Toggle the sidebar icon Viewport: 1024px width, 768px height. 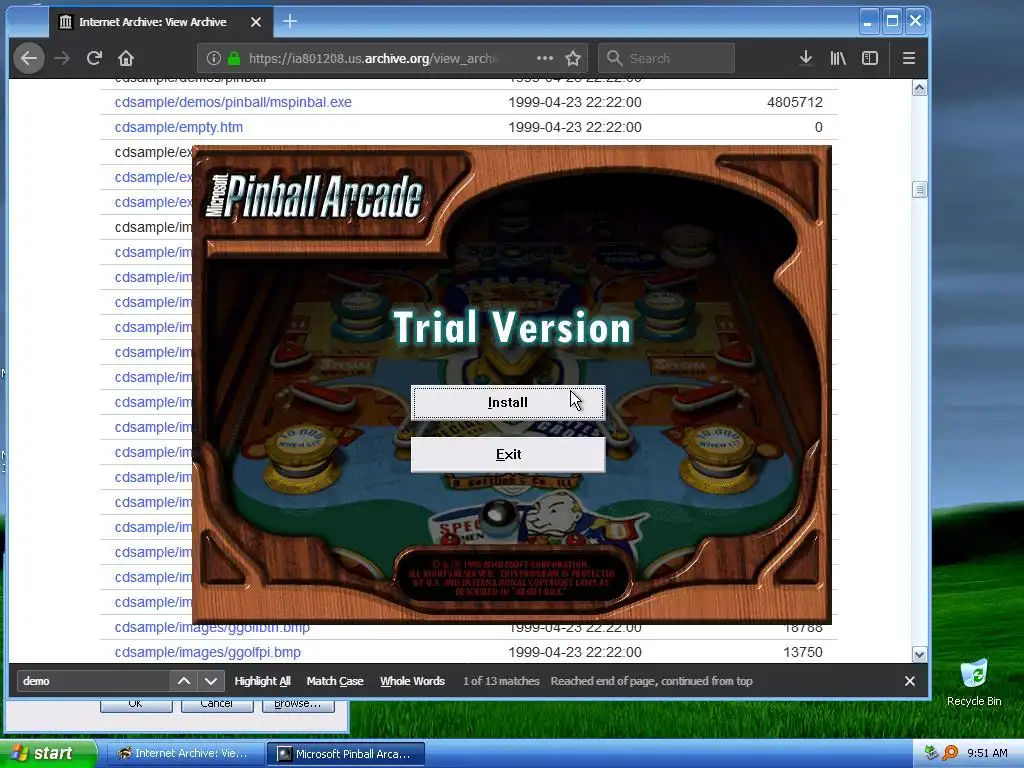point(870,58)
